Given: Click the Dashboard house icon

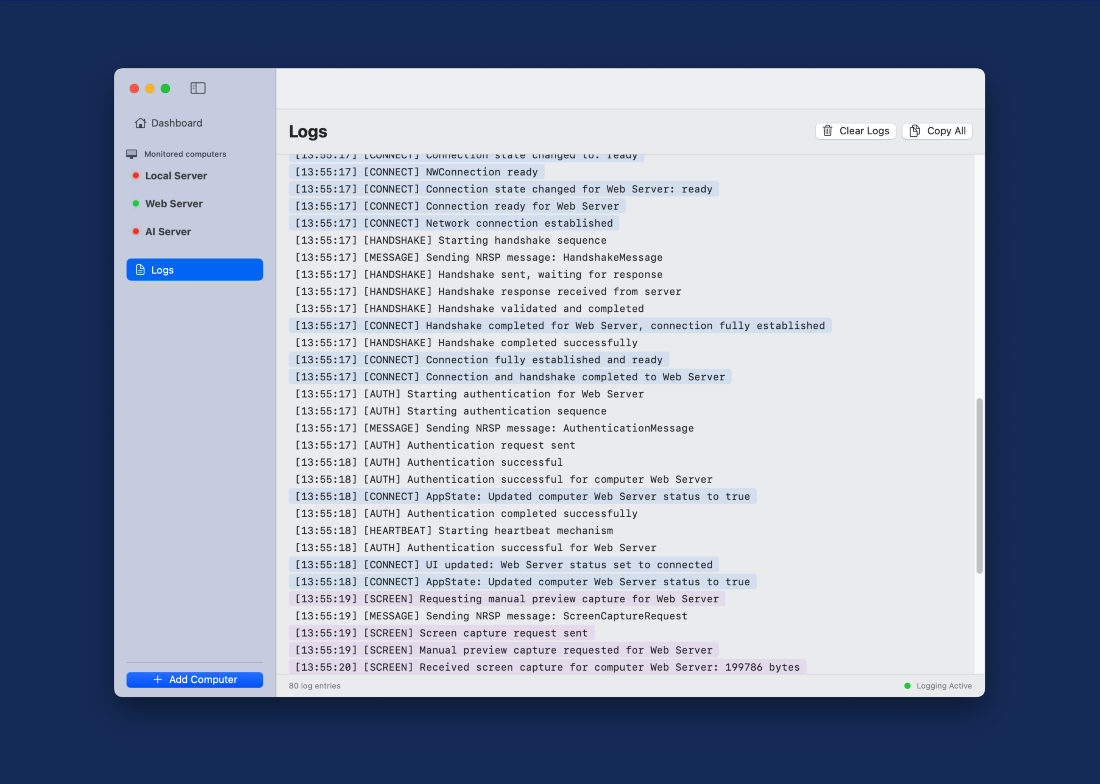Looking at the screenshot, I should [x=140, y=123].
